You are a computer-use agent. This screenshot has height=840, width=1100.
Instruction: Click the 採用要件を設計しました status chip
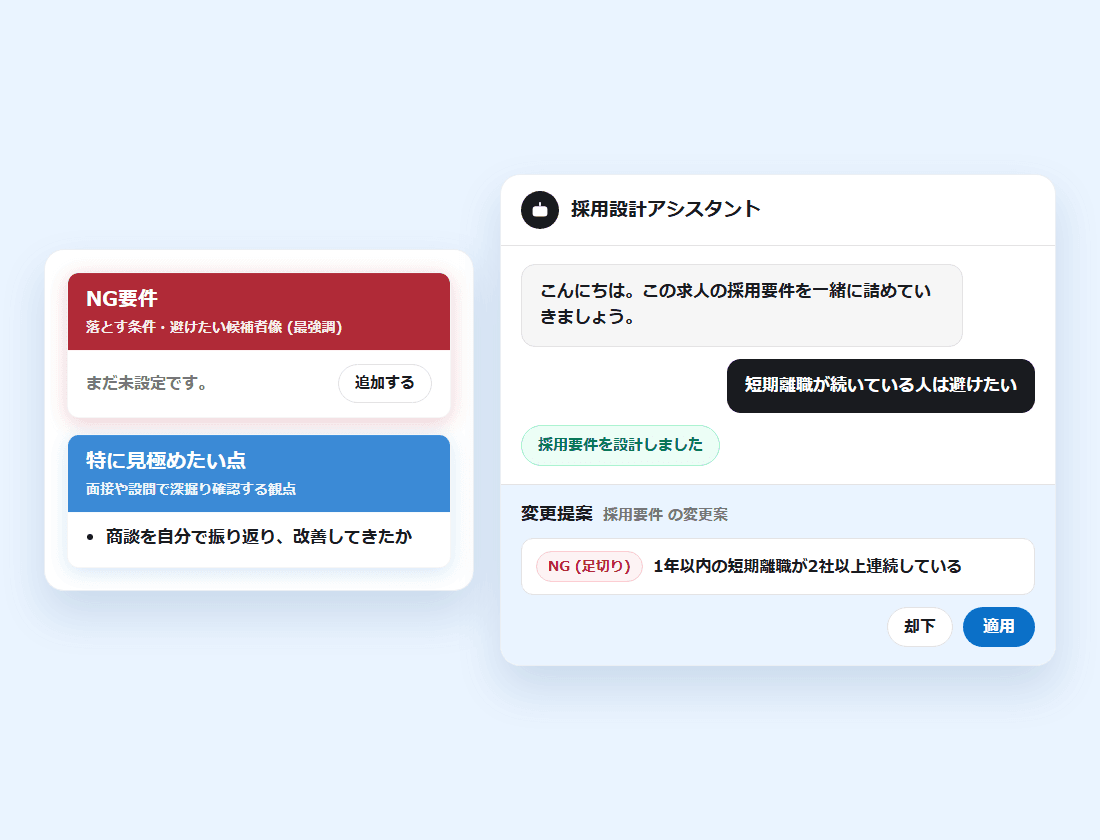coord(620,445)
